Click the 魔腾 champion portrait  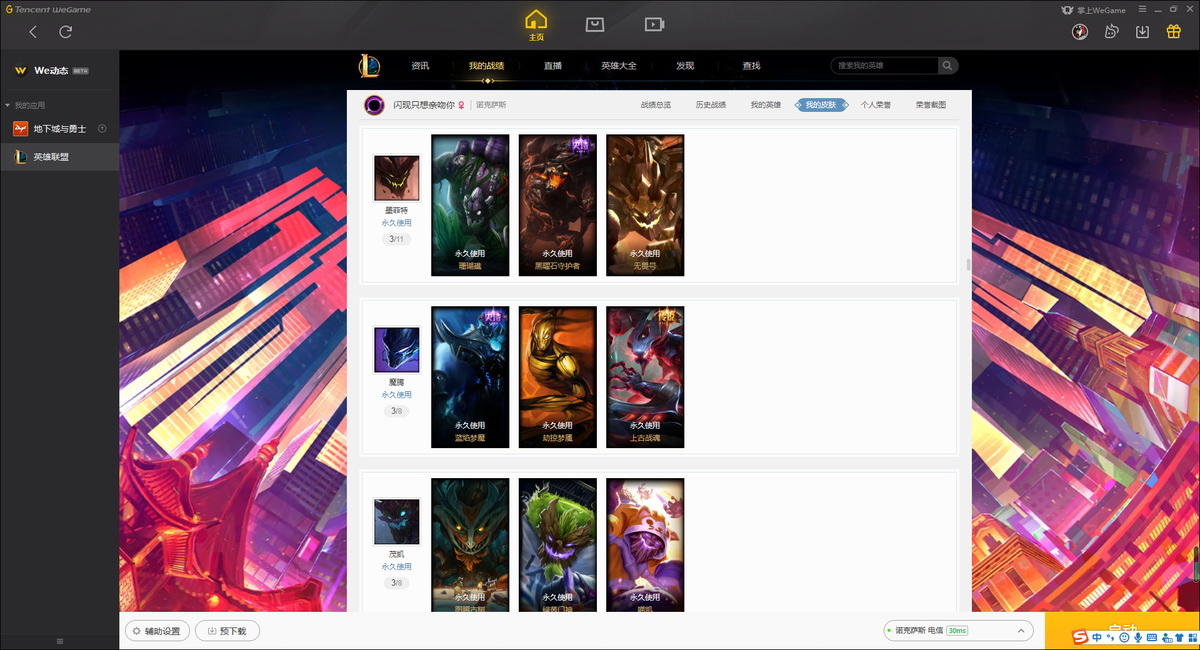[x=396, y=350]
